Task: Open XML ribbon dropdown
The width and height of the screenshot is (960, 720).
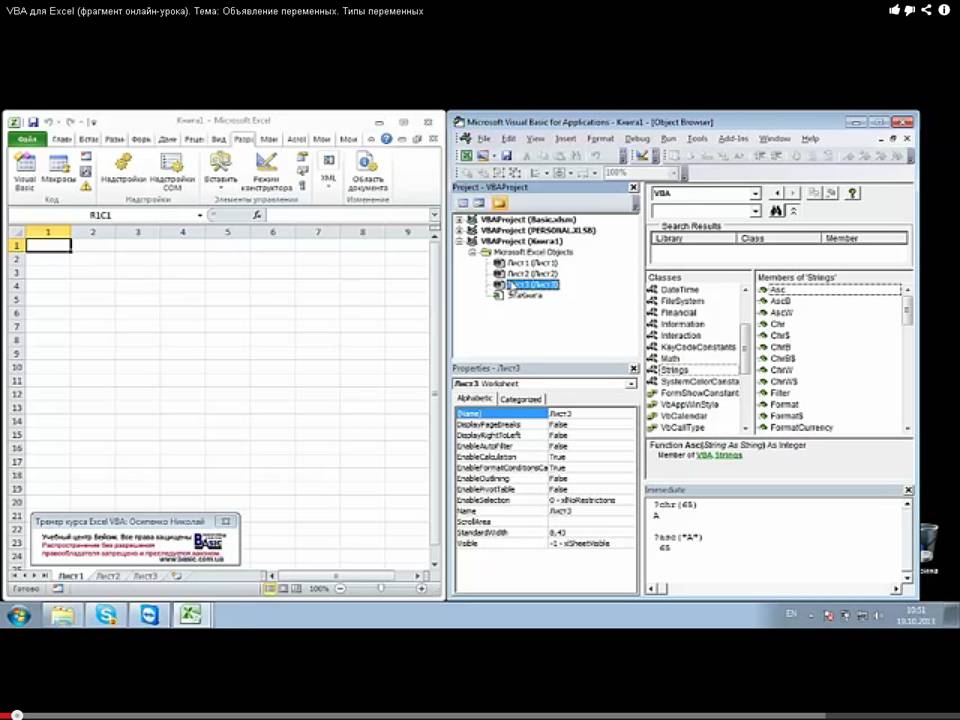Action: (329, 186)
